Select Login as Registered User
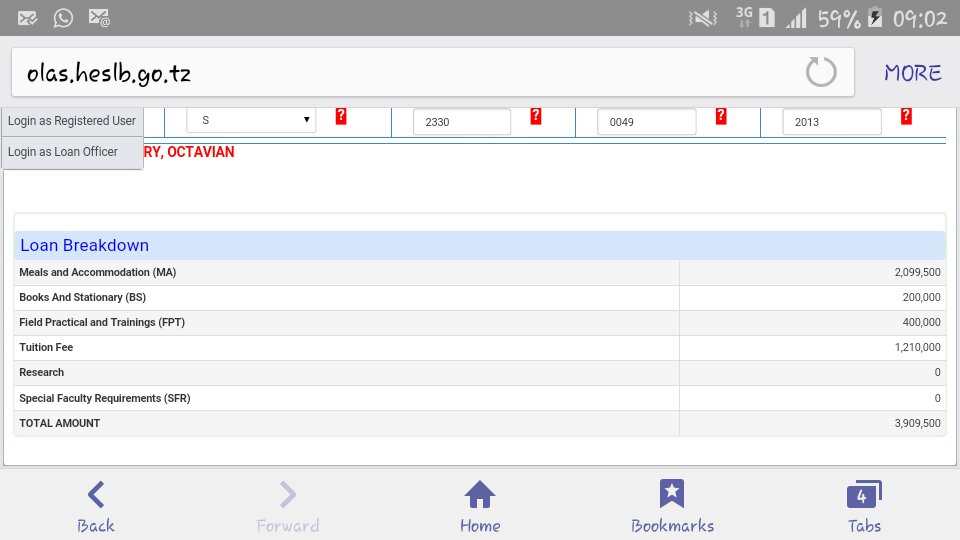Image resolution: width=960 pixels, height=540 pixels. pos(72,121)
